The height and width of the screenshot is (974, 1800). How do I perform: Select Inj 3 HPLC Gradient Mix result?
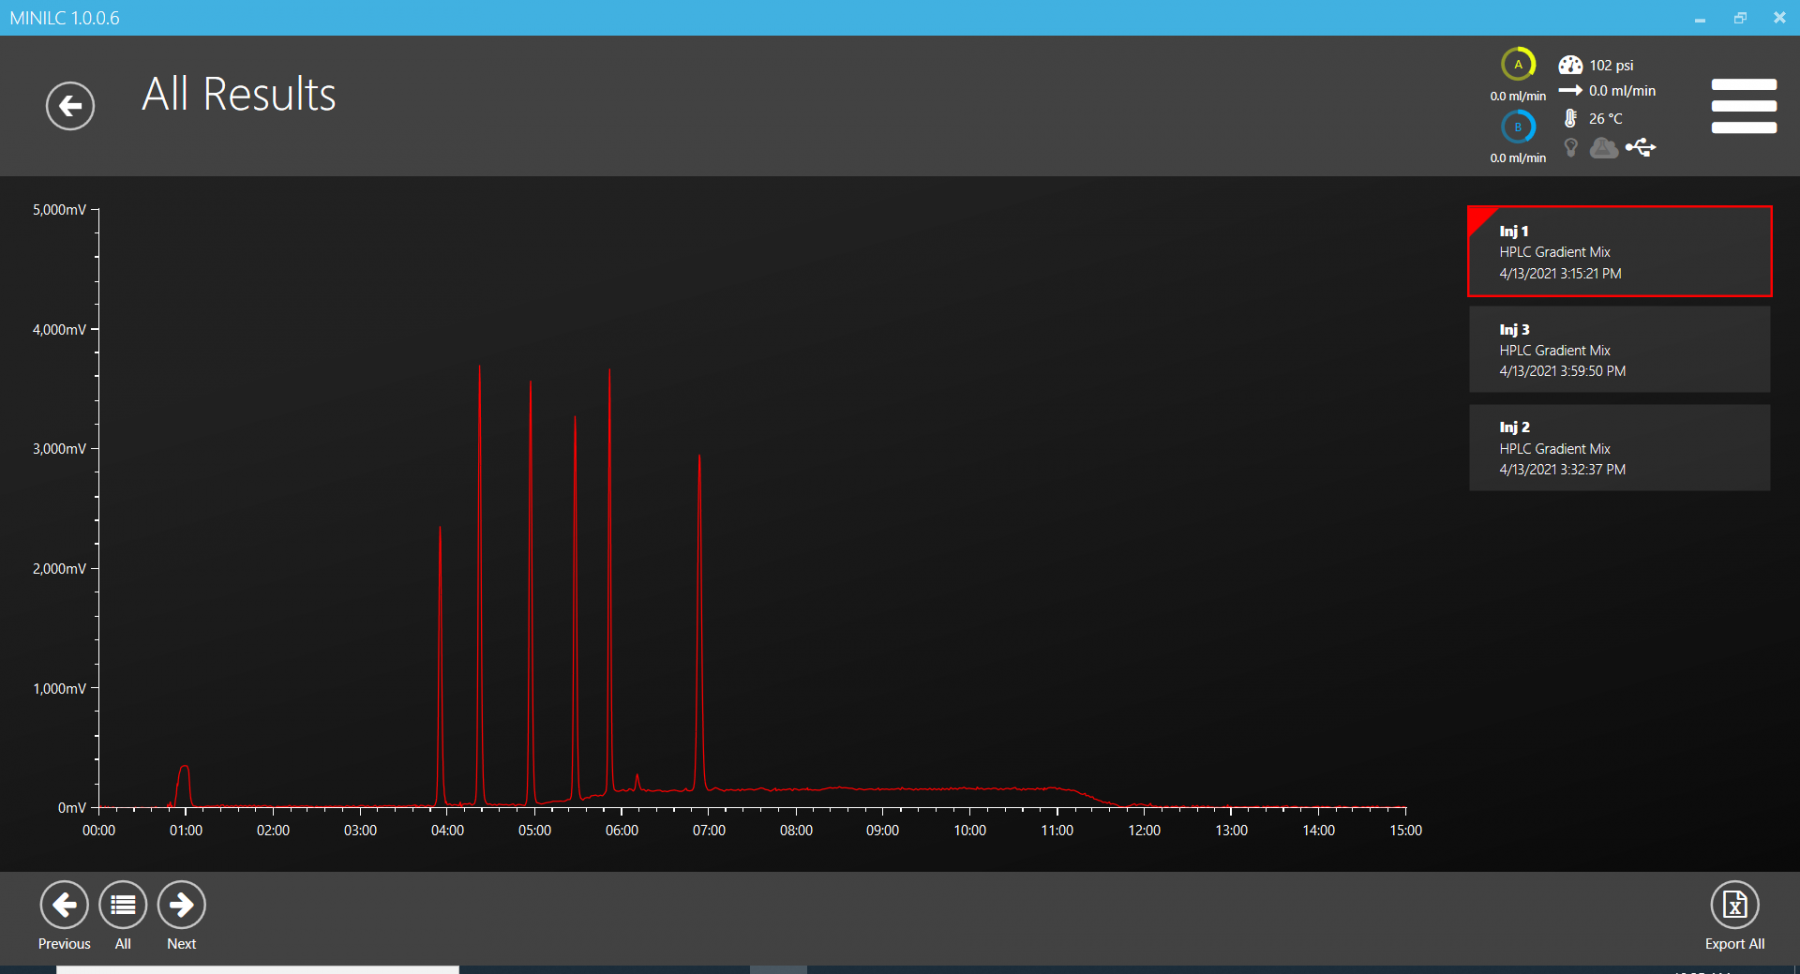click(x=1619, y=350)
